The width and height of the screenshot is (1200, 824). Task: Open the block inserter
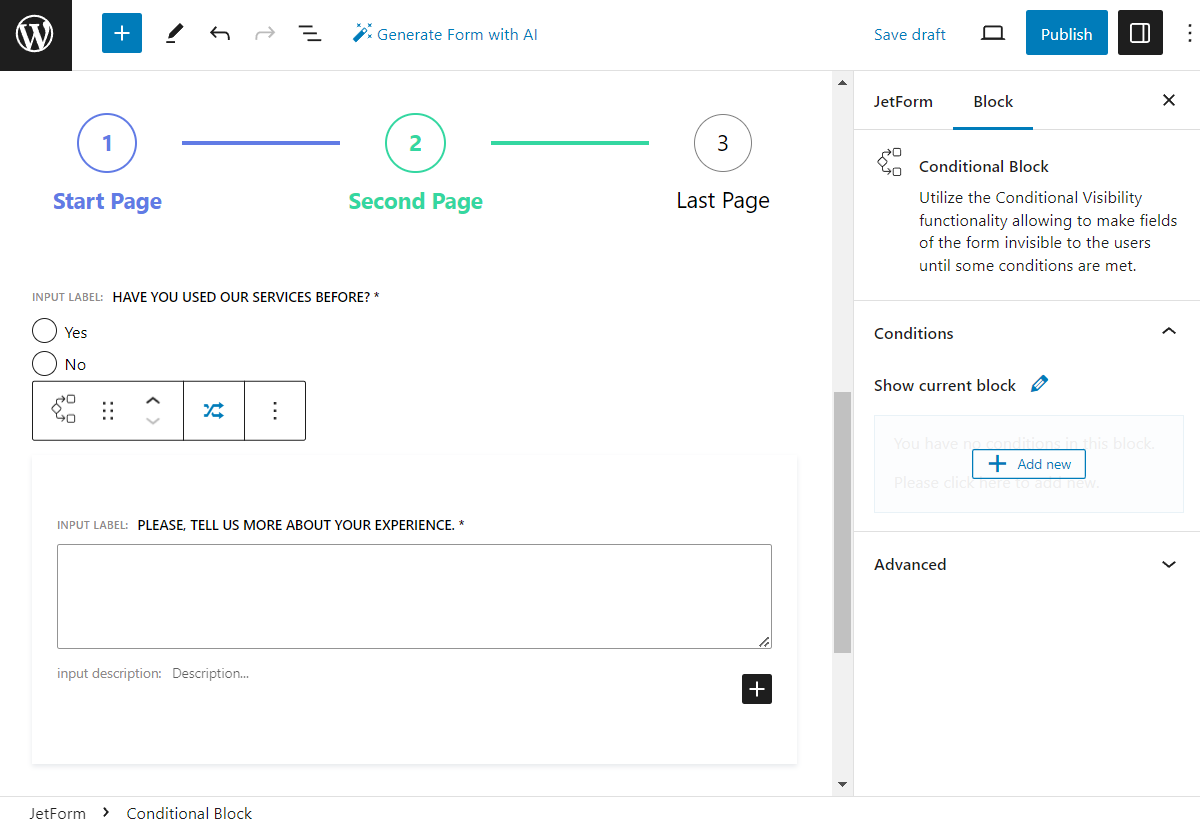121,33
